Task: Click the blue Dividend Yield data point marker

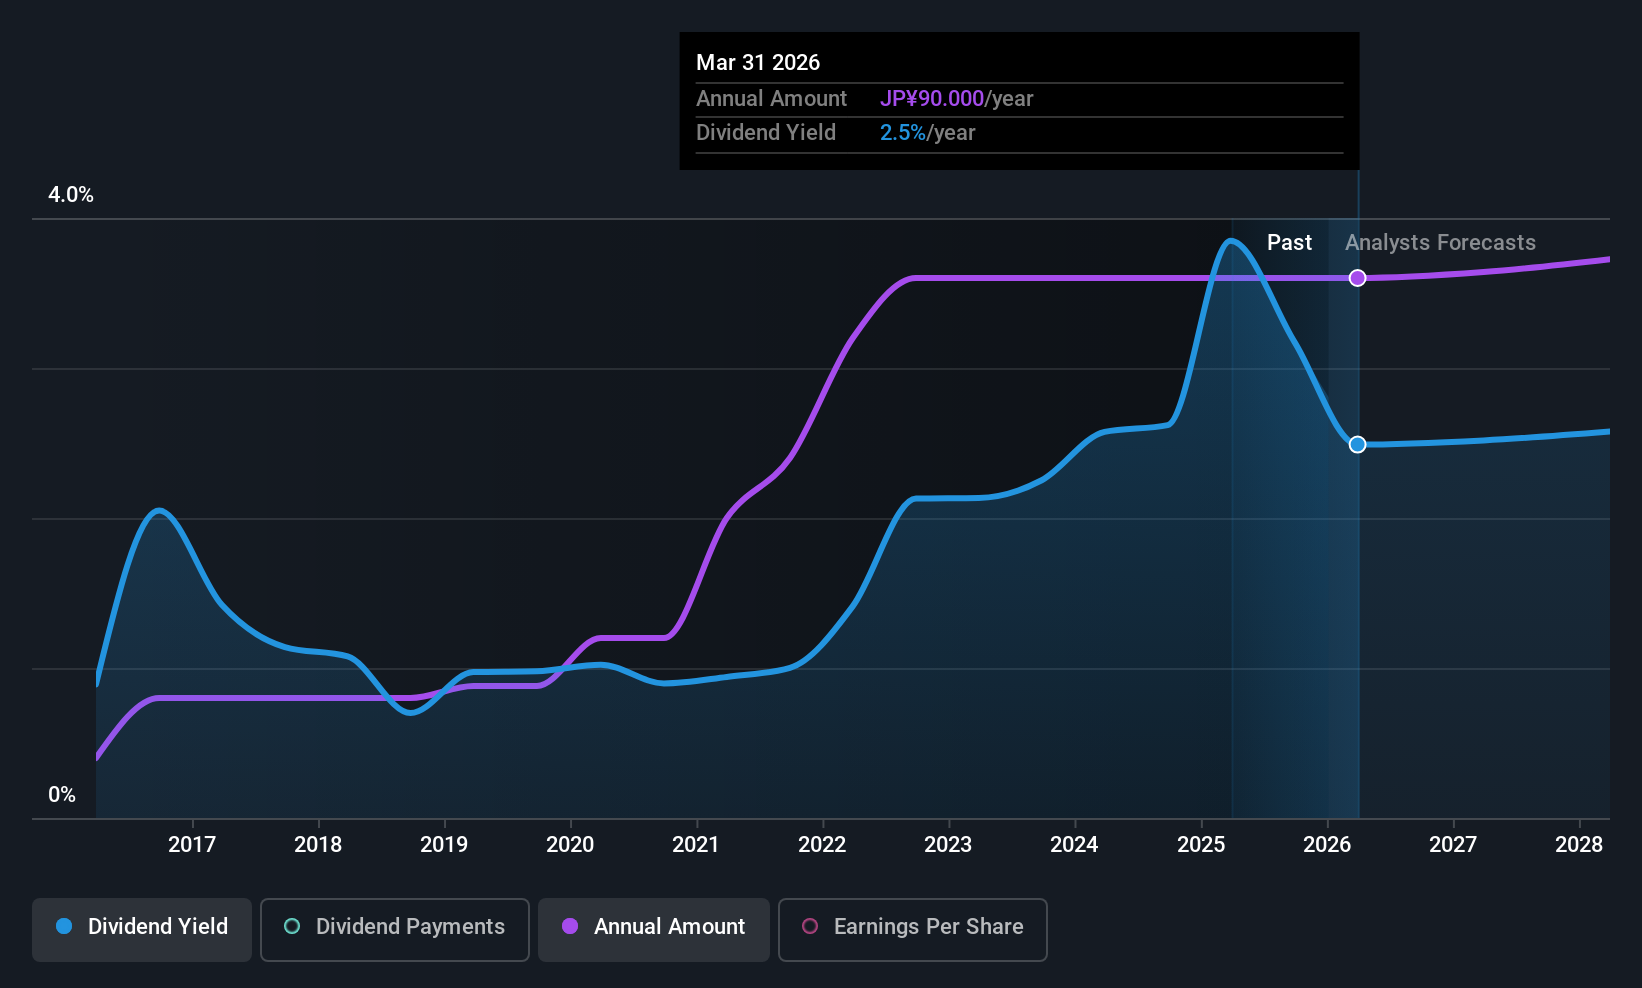Action: tap(1357, 444)
